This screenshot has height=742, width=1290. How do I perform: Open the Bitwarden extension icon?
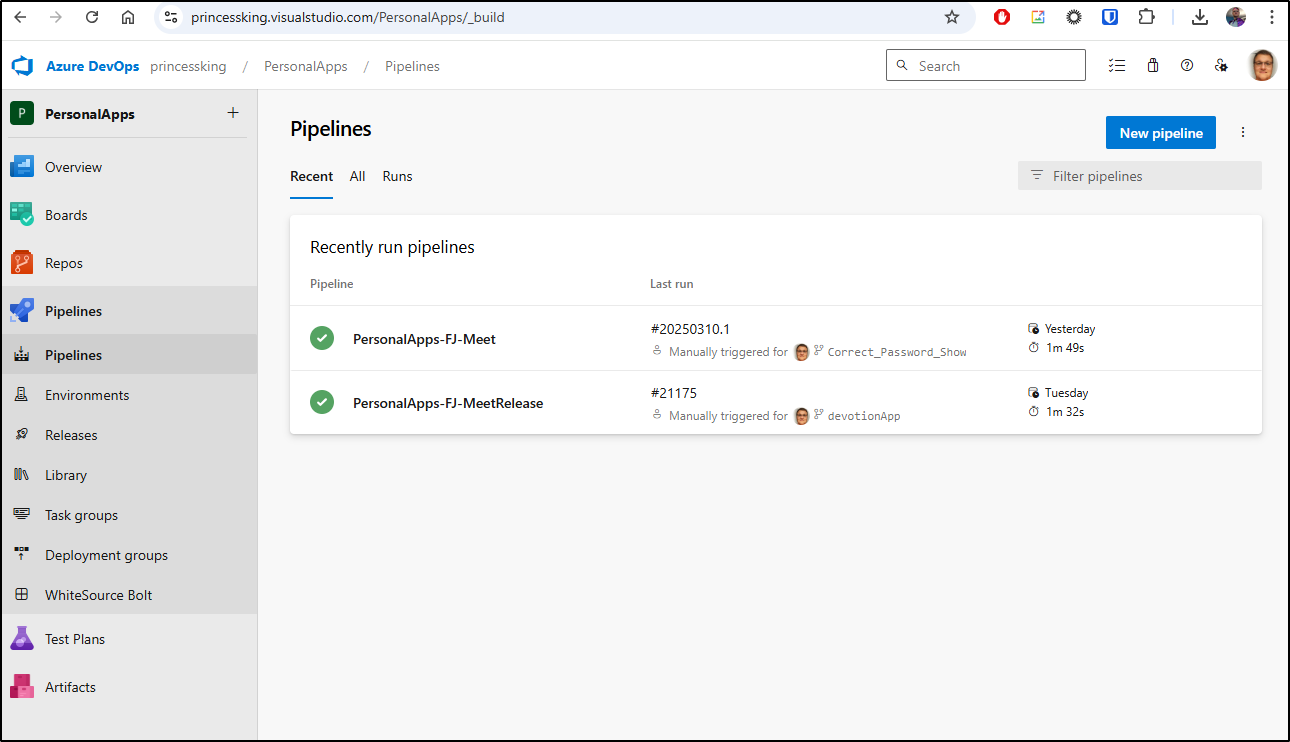[x=1110, y=17]
